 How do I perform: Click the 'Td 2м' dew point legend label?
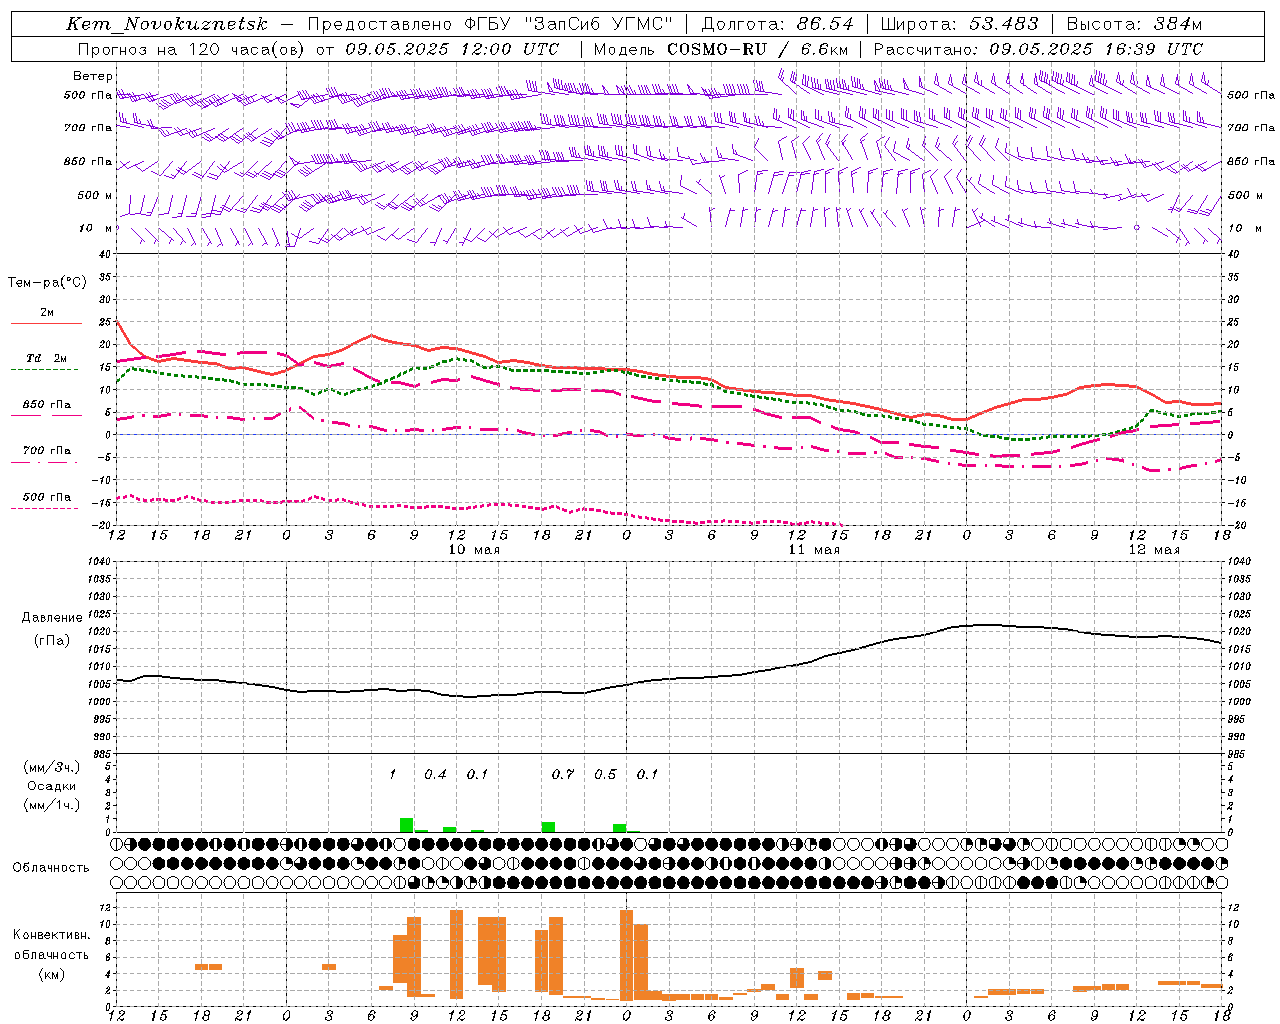pyautogui.click(x=46, y=358)
